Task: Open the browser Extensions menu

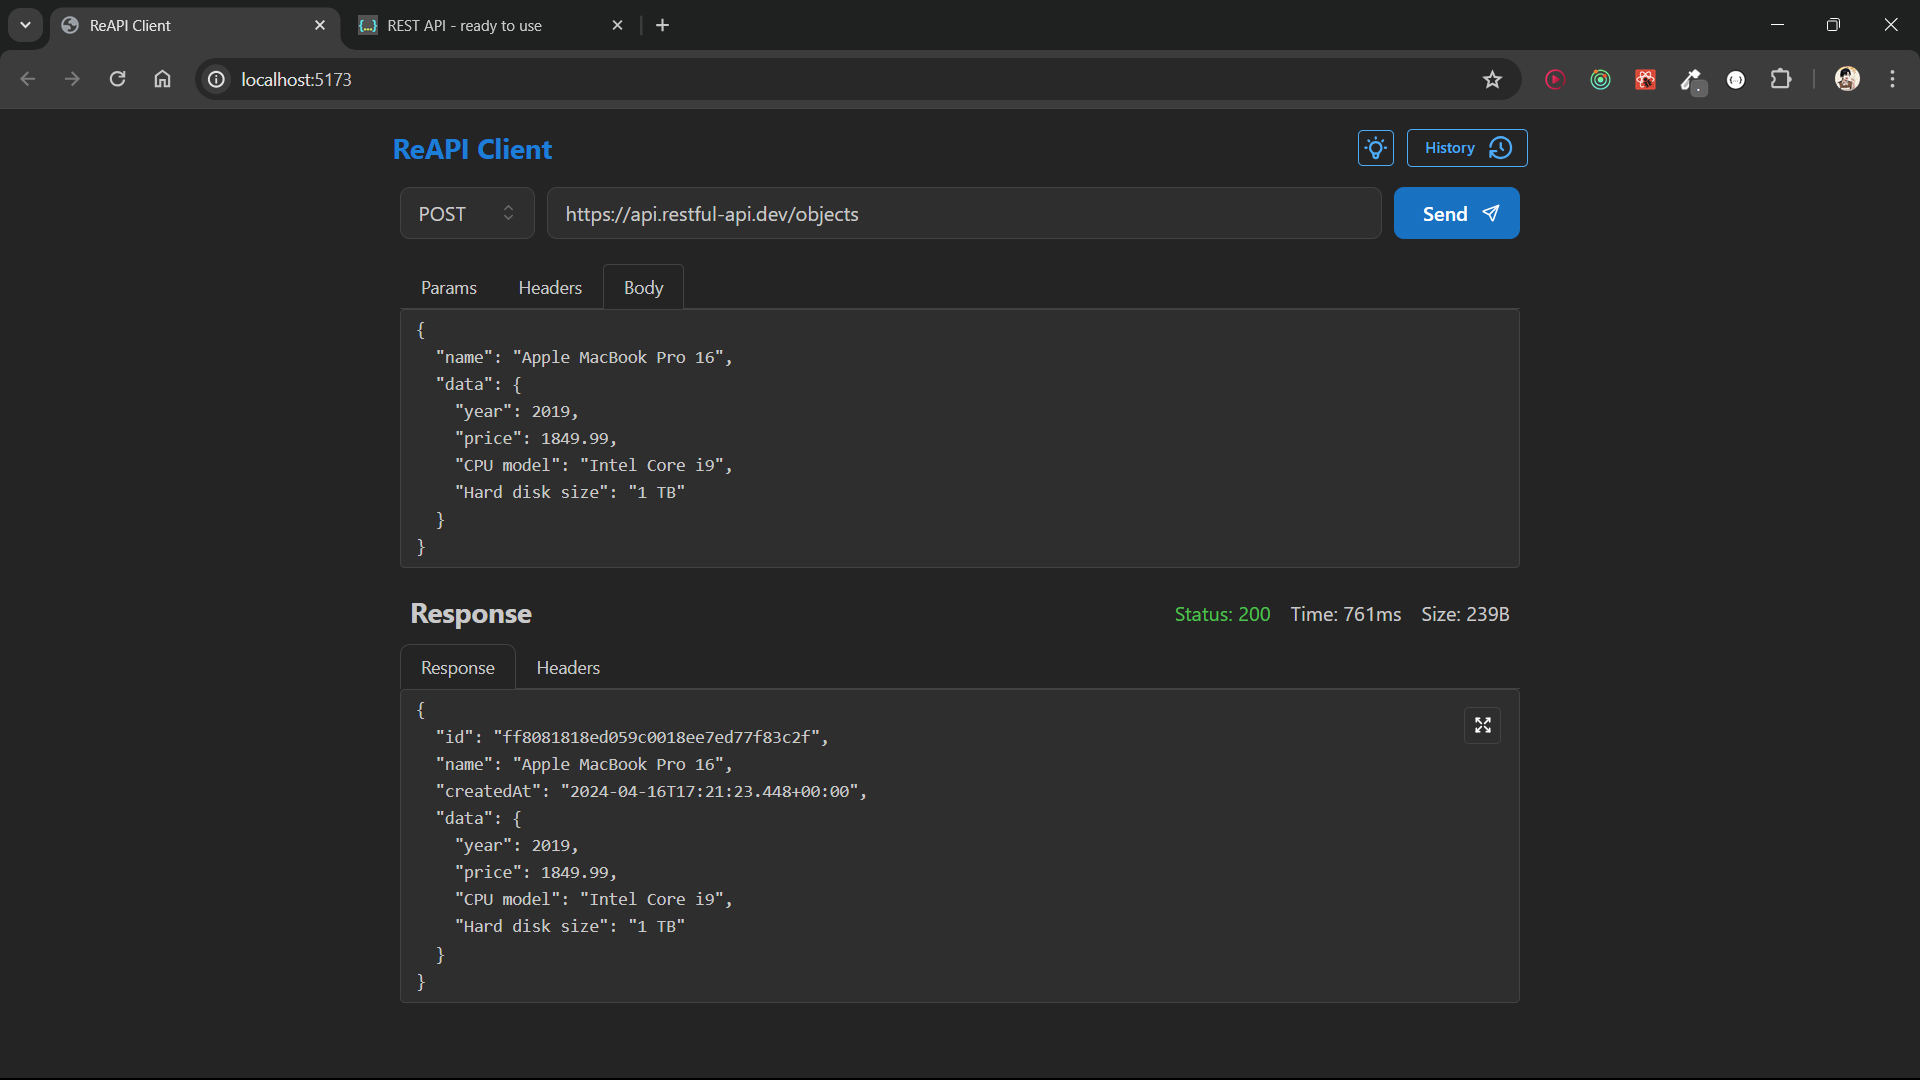Action: (1781, 79)
